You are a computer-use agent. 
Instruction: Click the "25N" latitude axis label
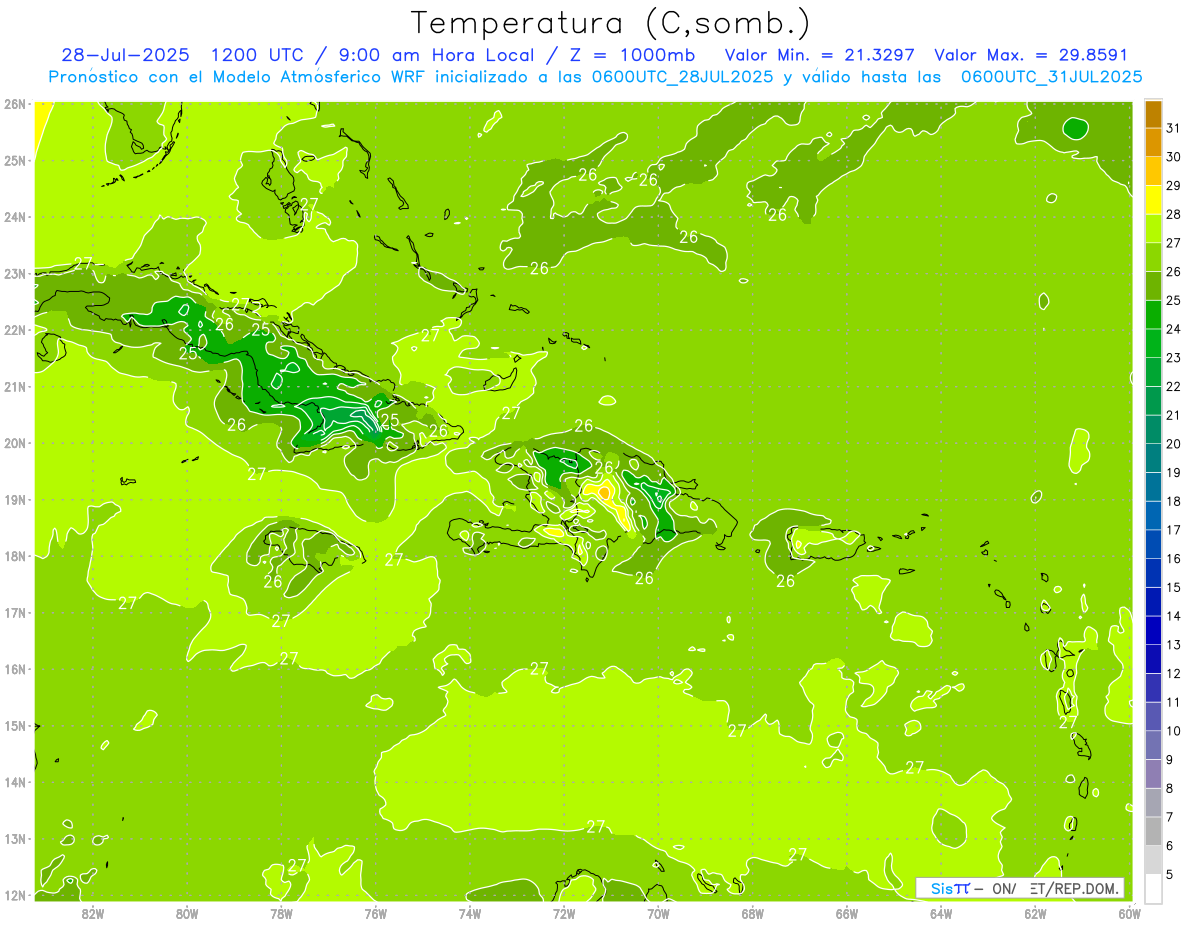pos(14,160)
